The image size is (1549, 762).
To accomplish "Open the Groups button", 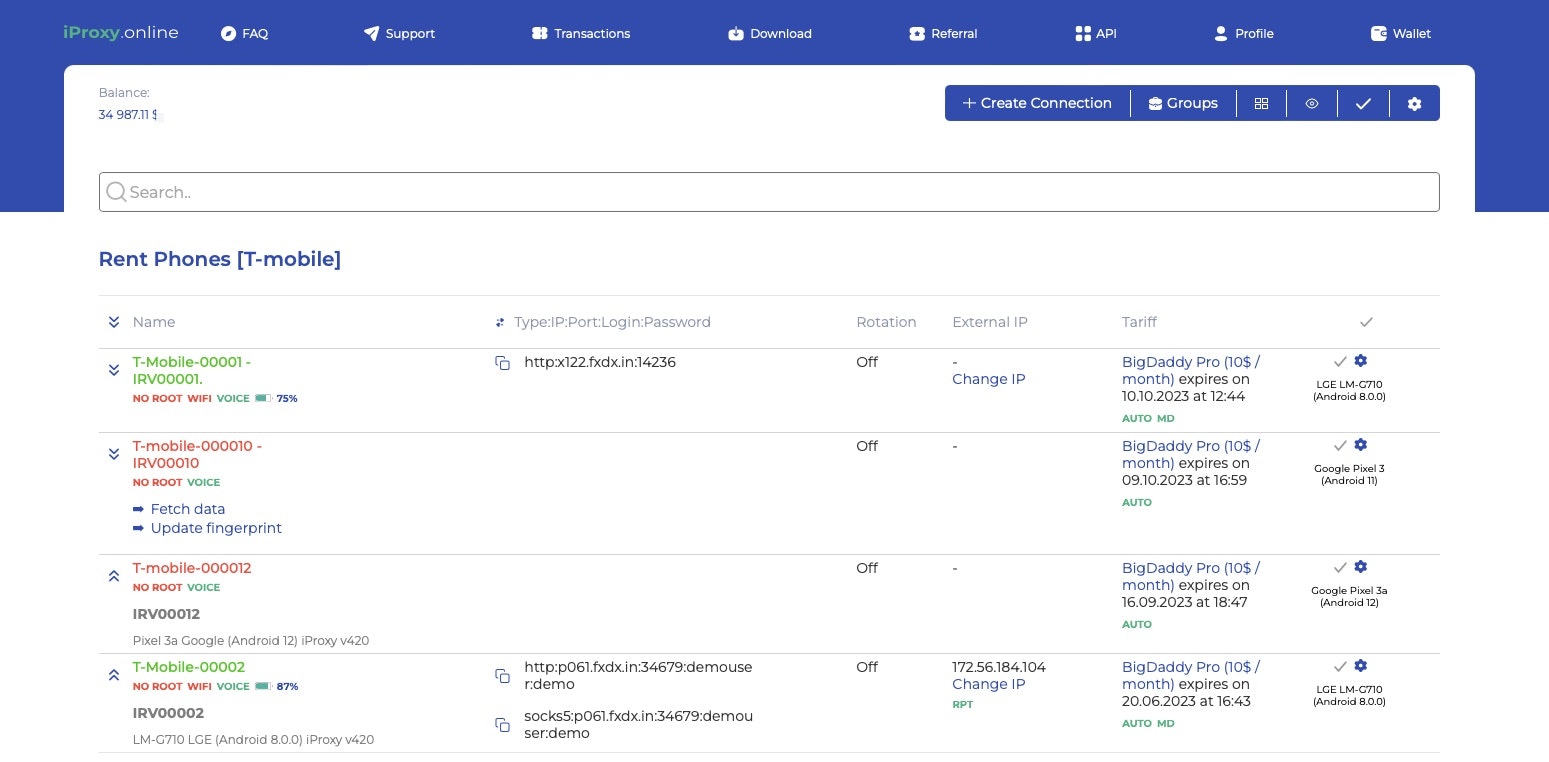I will pos(1183,103).
